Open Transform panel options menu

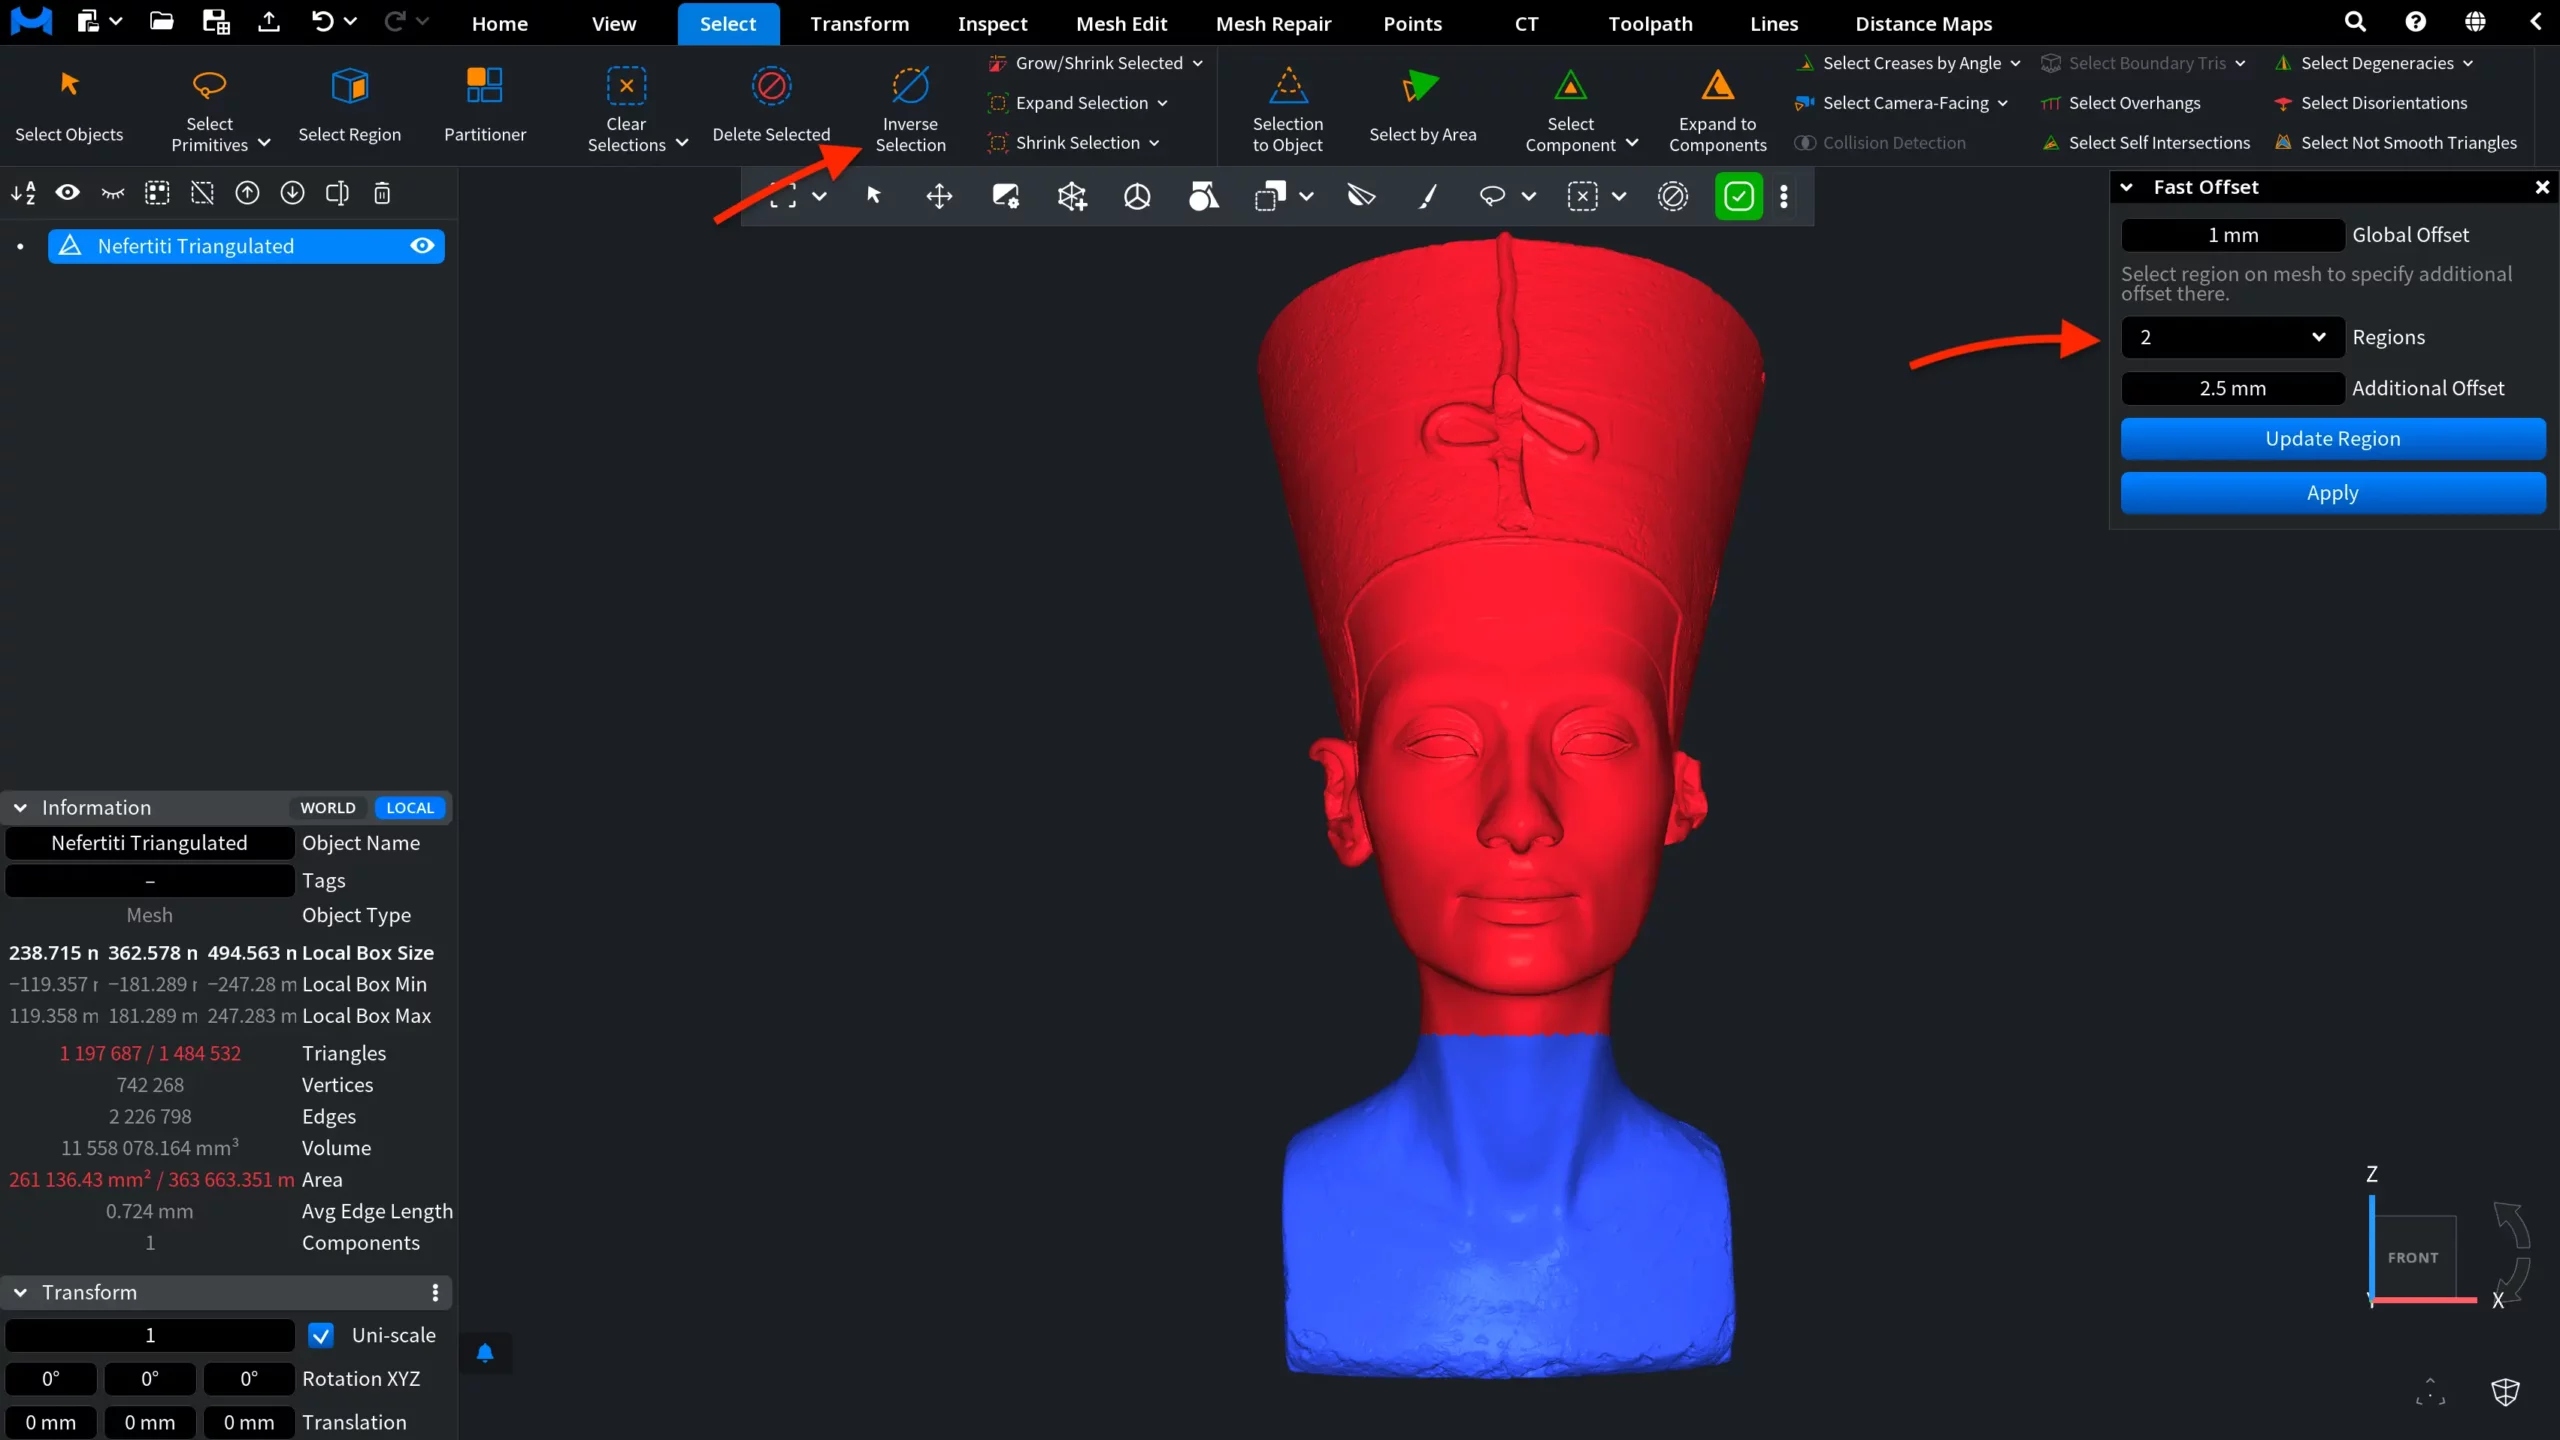pyautogui.click(x=435, y=1293)
